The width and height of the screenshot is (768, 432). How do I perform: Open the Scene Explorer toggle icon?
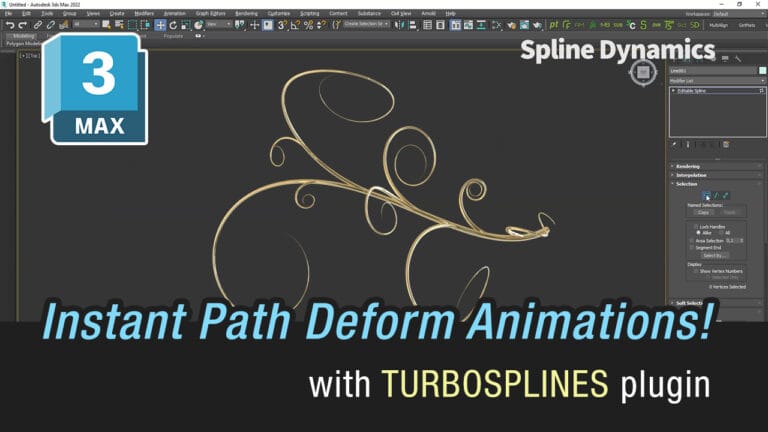[x=428, y=25]
